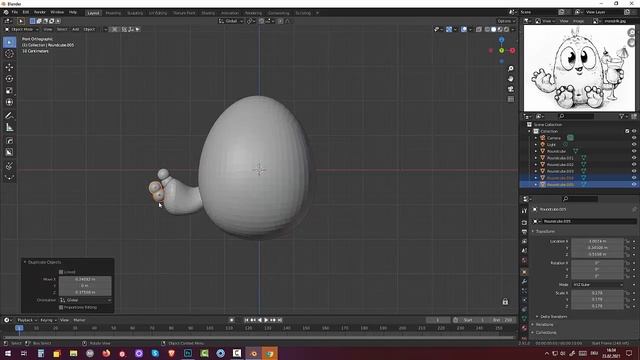Open the timeline Marker menu
This screenshot has width=640, height=360.
[79, 320]
